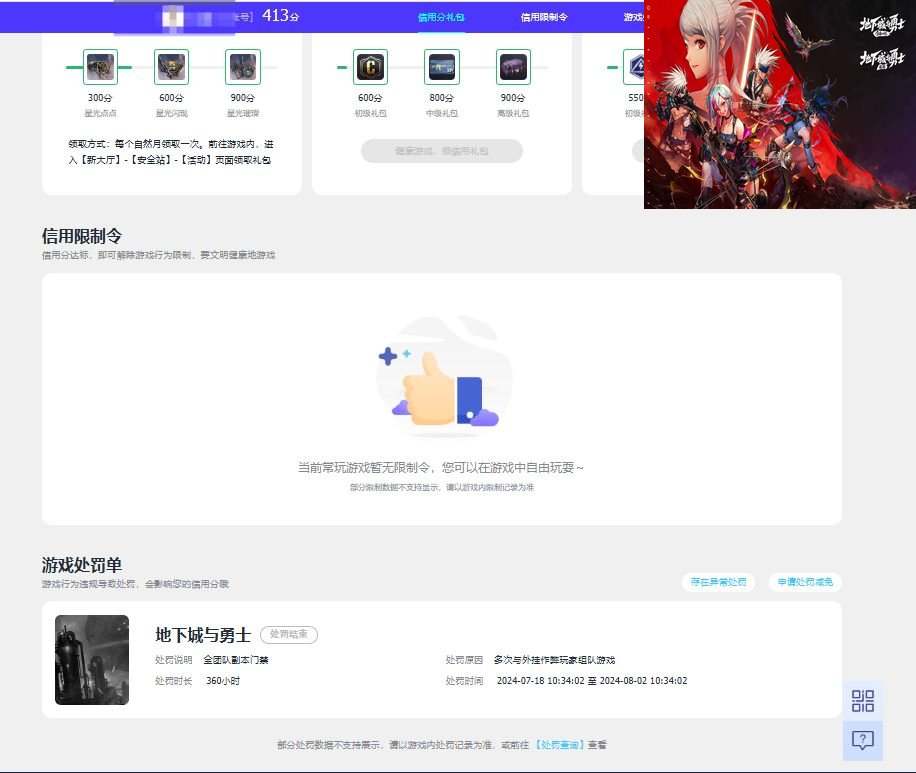Image resolution: width=916 pixels, height=773 pixels.
Task: Click the 413分 credit score in the header
Action: coord(280,16)
